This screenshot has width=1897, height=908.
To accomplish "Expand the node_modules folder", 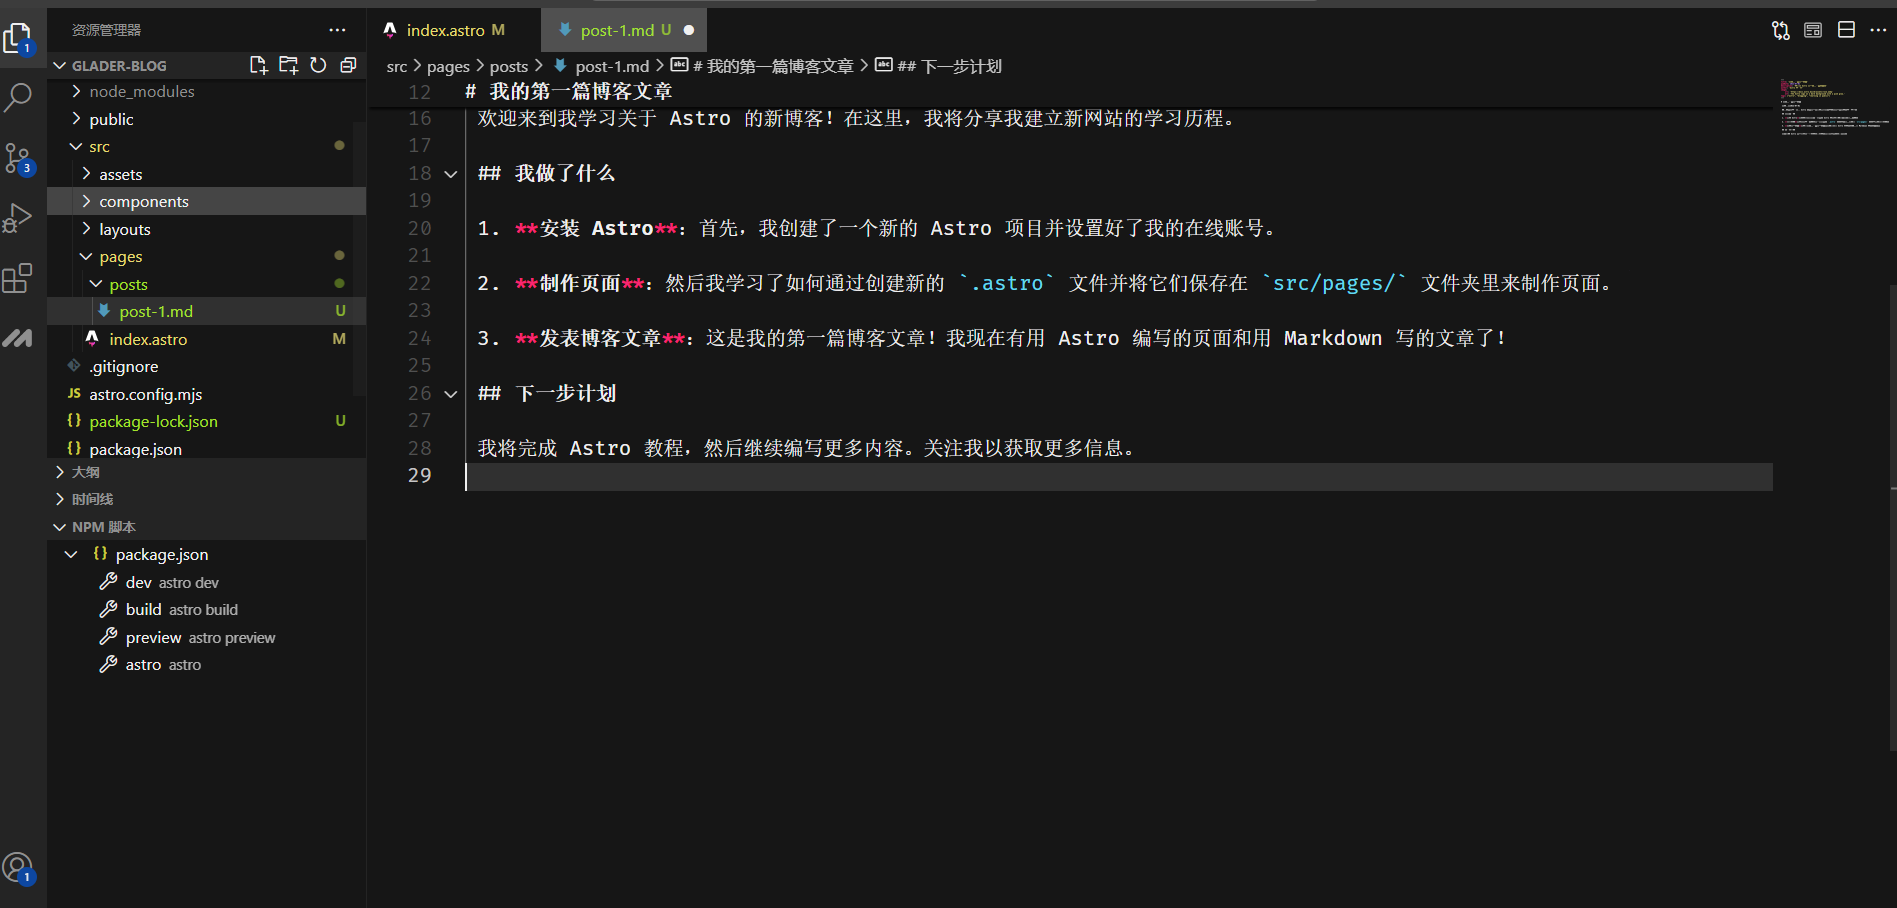I will tap(141, 92).
